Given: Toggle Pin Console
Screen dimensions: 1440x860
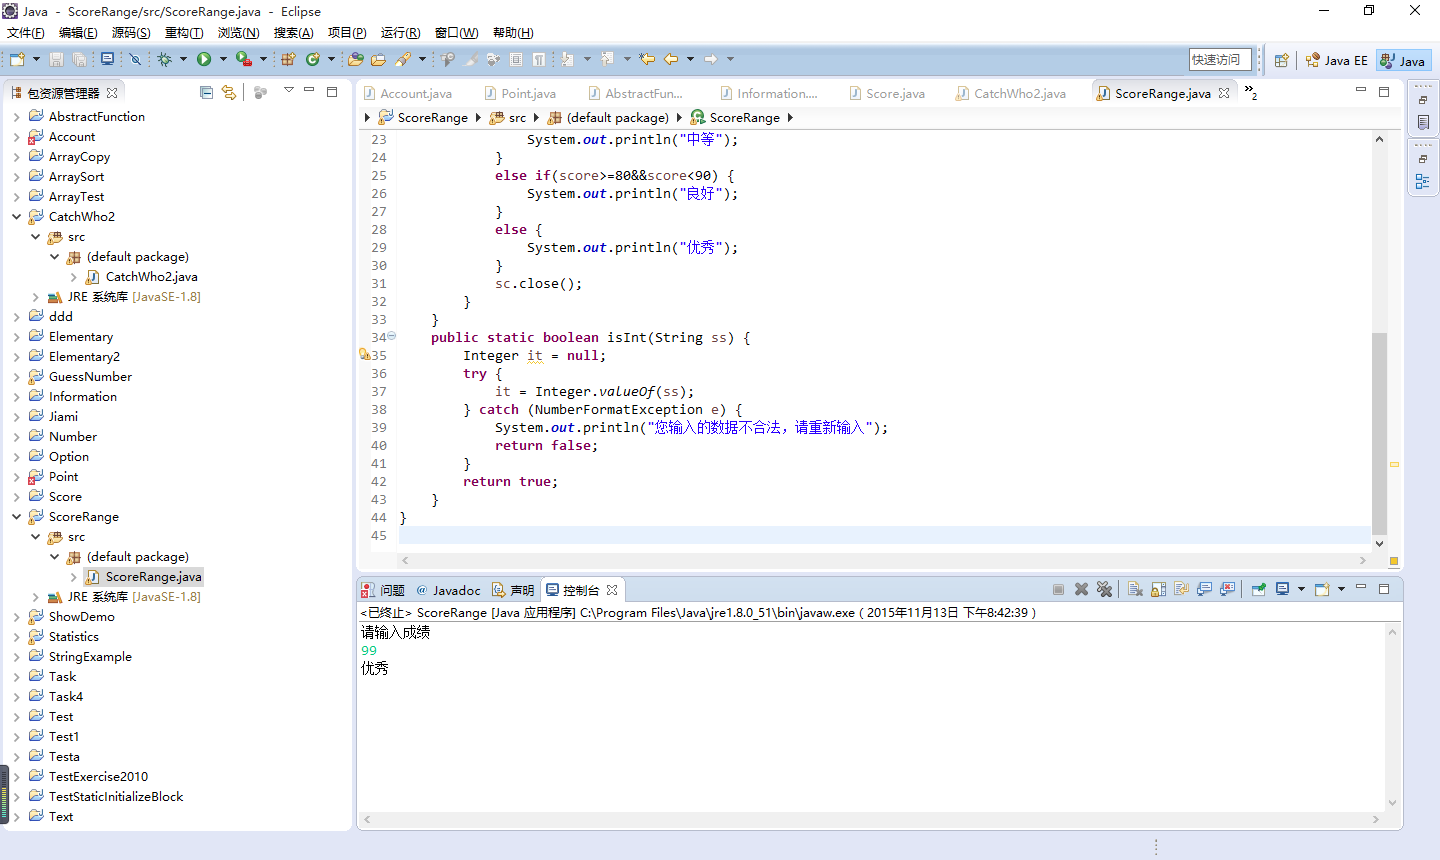Looking at the screenshot, I should [1258, 589].
